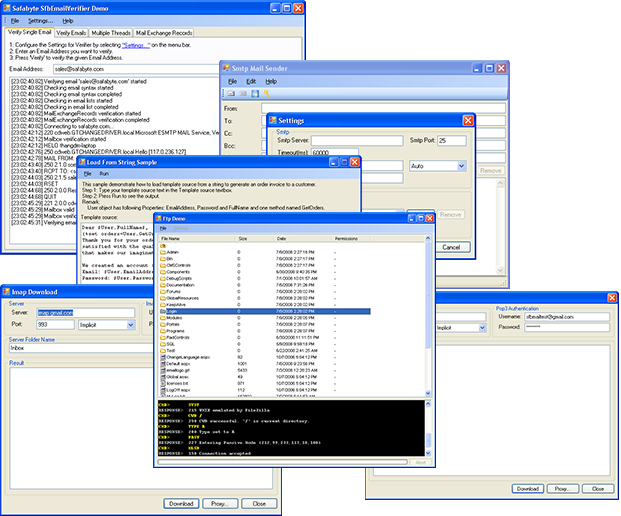Select the DebugScripts folder icon in Ftp Demo

163,278
